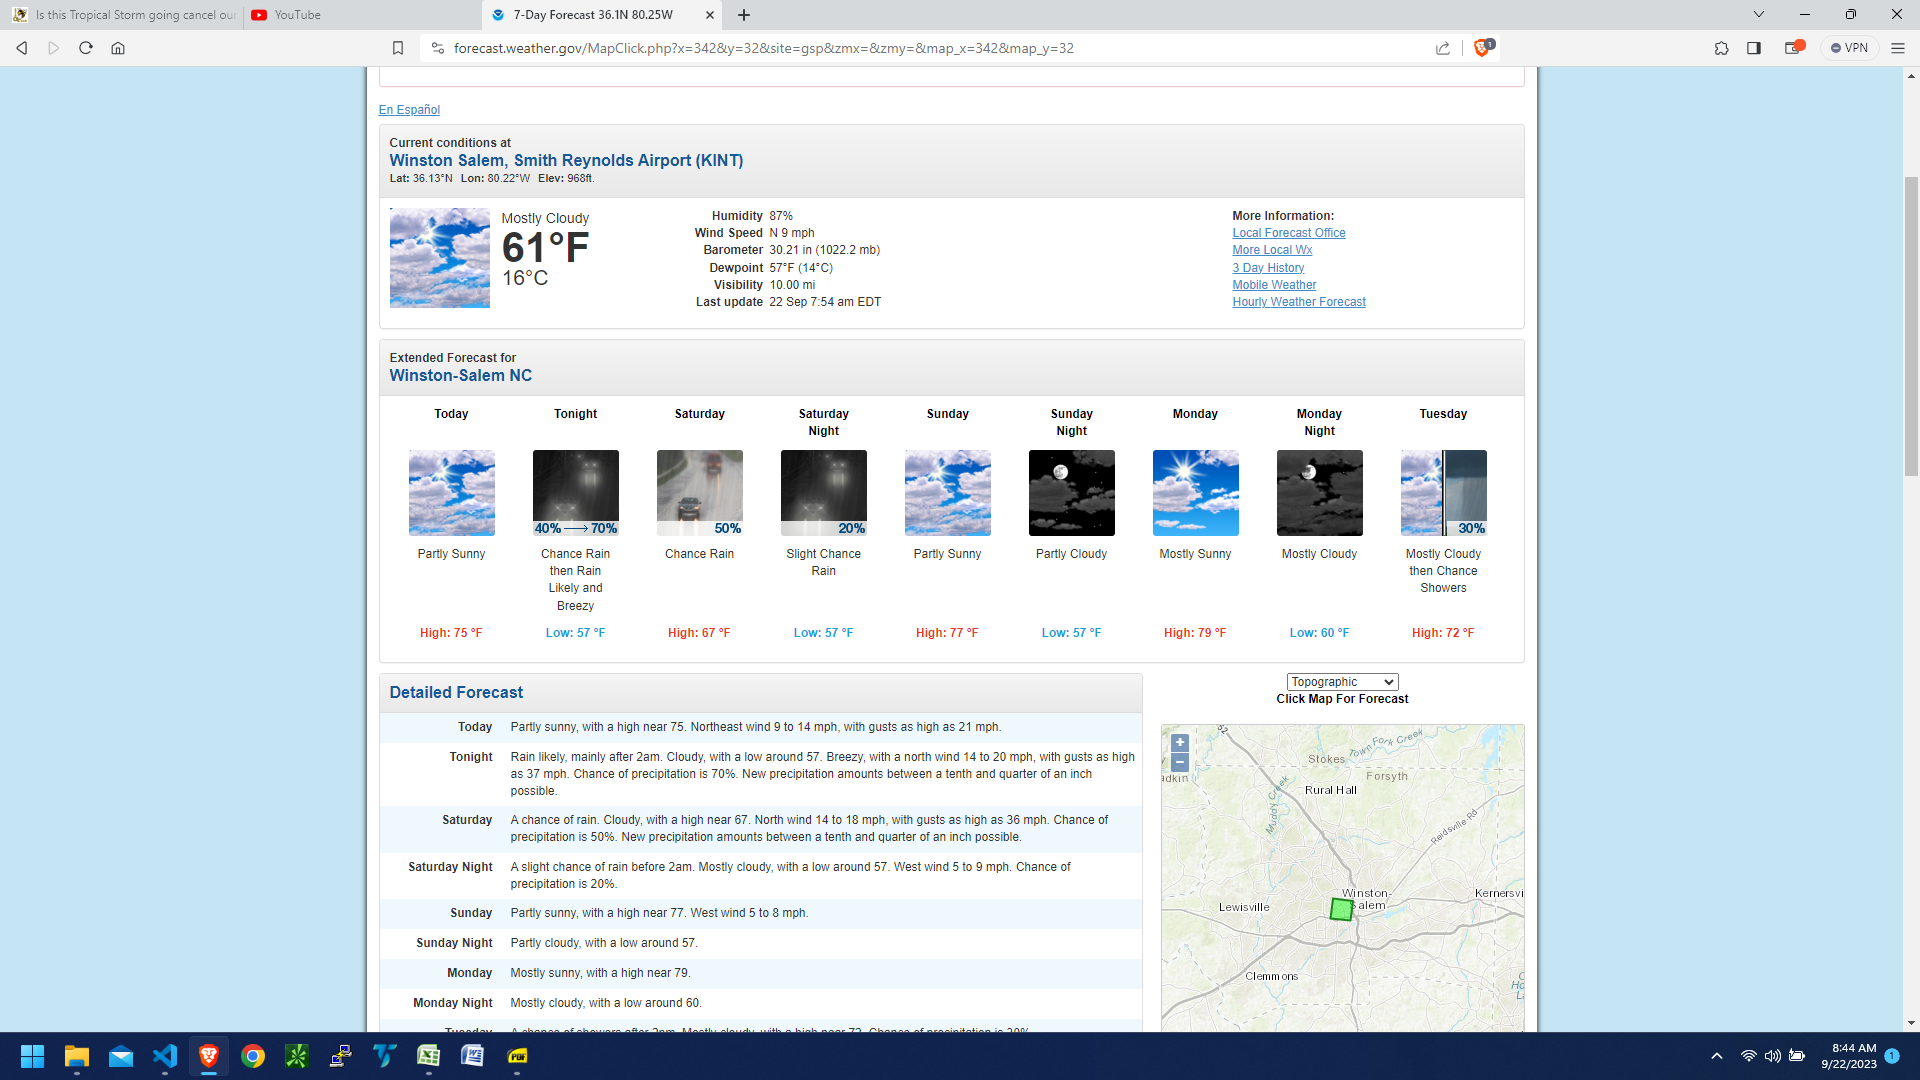1920x1080 pixels.
Task: Go to the browser home page
Action: point(118,48)
